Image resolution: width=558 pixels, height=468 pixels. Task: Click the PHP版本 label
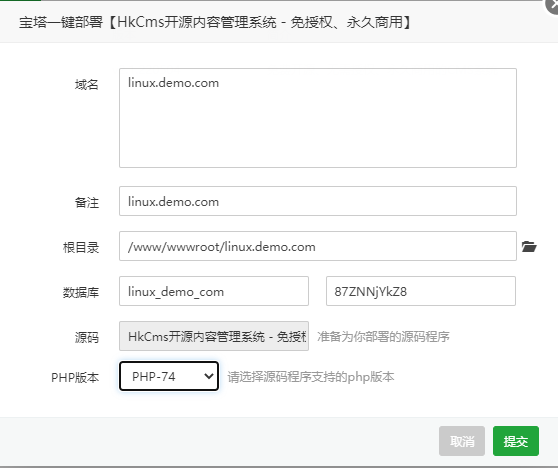[x=75, y=378]
